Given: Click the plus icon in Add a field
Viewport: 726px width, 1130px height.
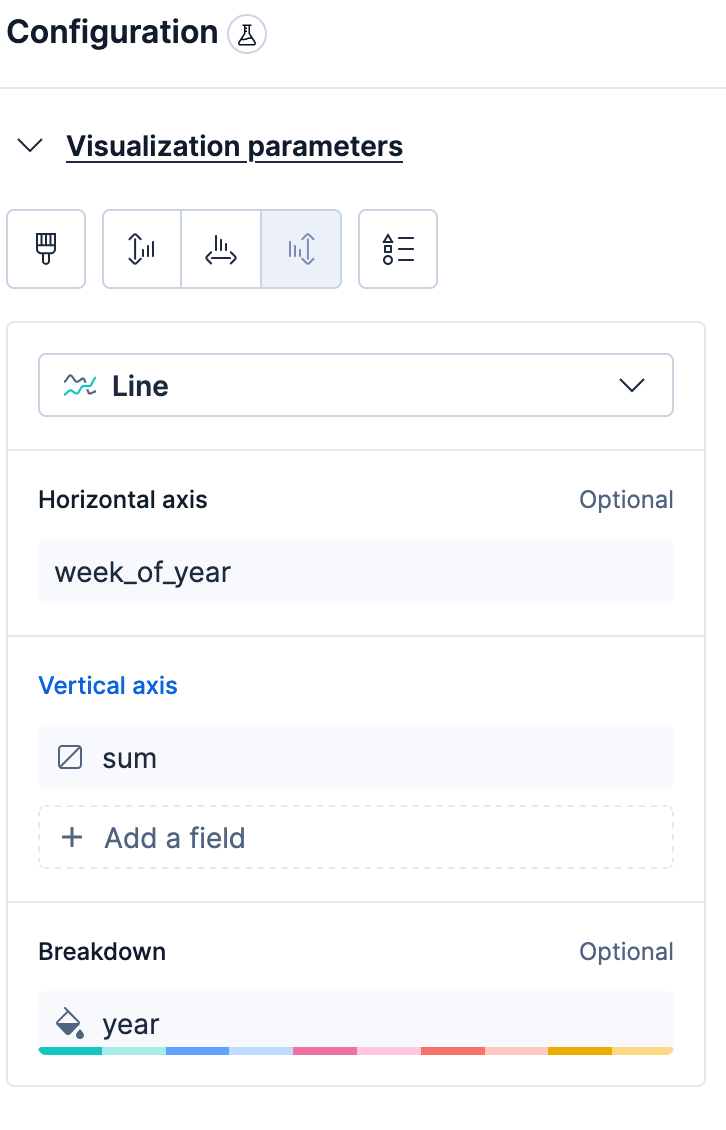Looking at the screenshot, I should pyautogui.click(x=72, y=837).
